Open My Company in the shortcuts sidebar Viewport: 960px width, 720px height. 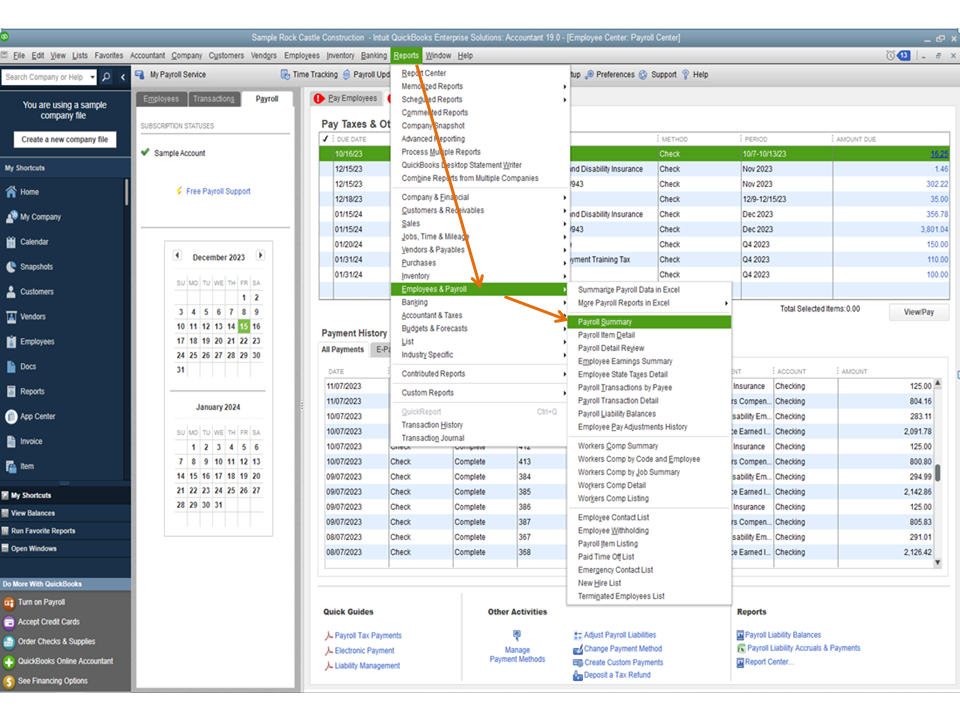(40, 217)
